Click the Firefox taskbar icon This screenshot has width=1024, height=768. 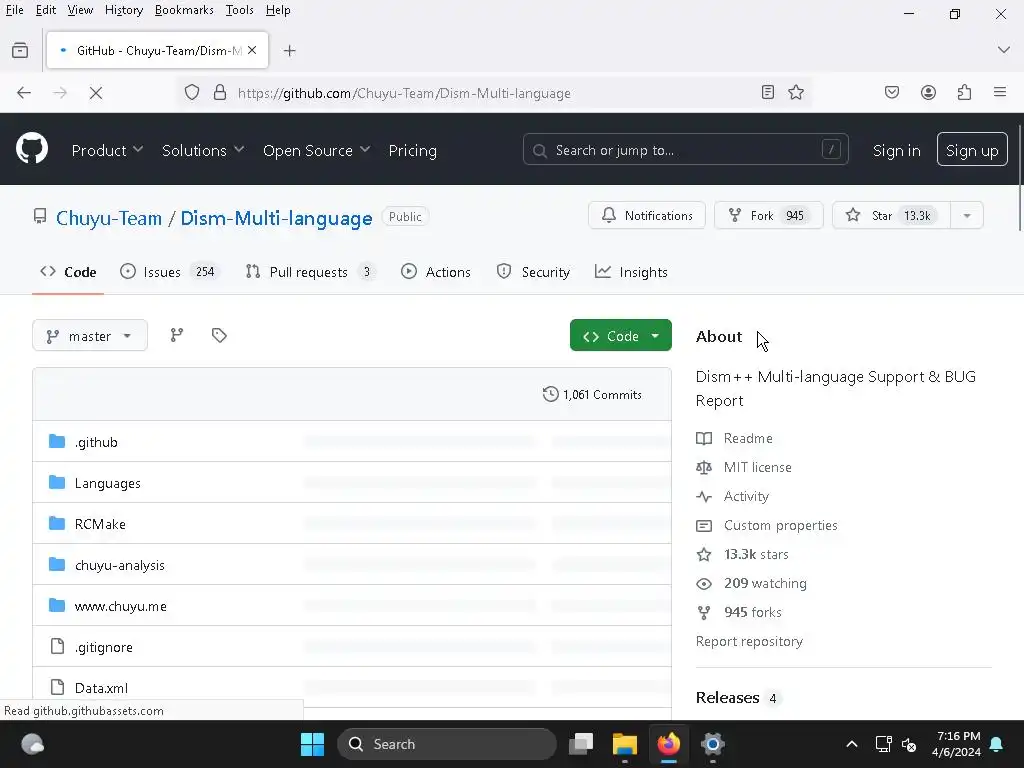tap(669, 744)
